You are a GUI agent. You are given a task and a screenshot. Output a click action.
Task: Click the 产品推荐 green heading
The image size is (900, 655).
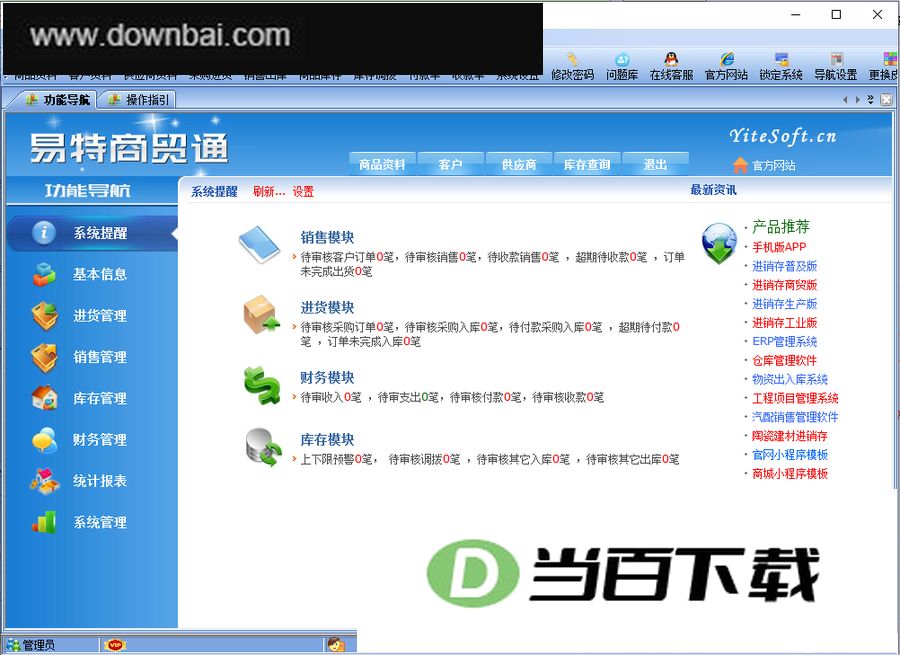(781, 227)
